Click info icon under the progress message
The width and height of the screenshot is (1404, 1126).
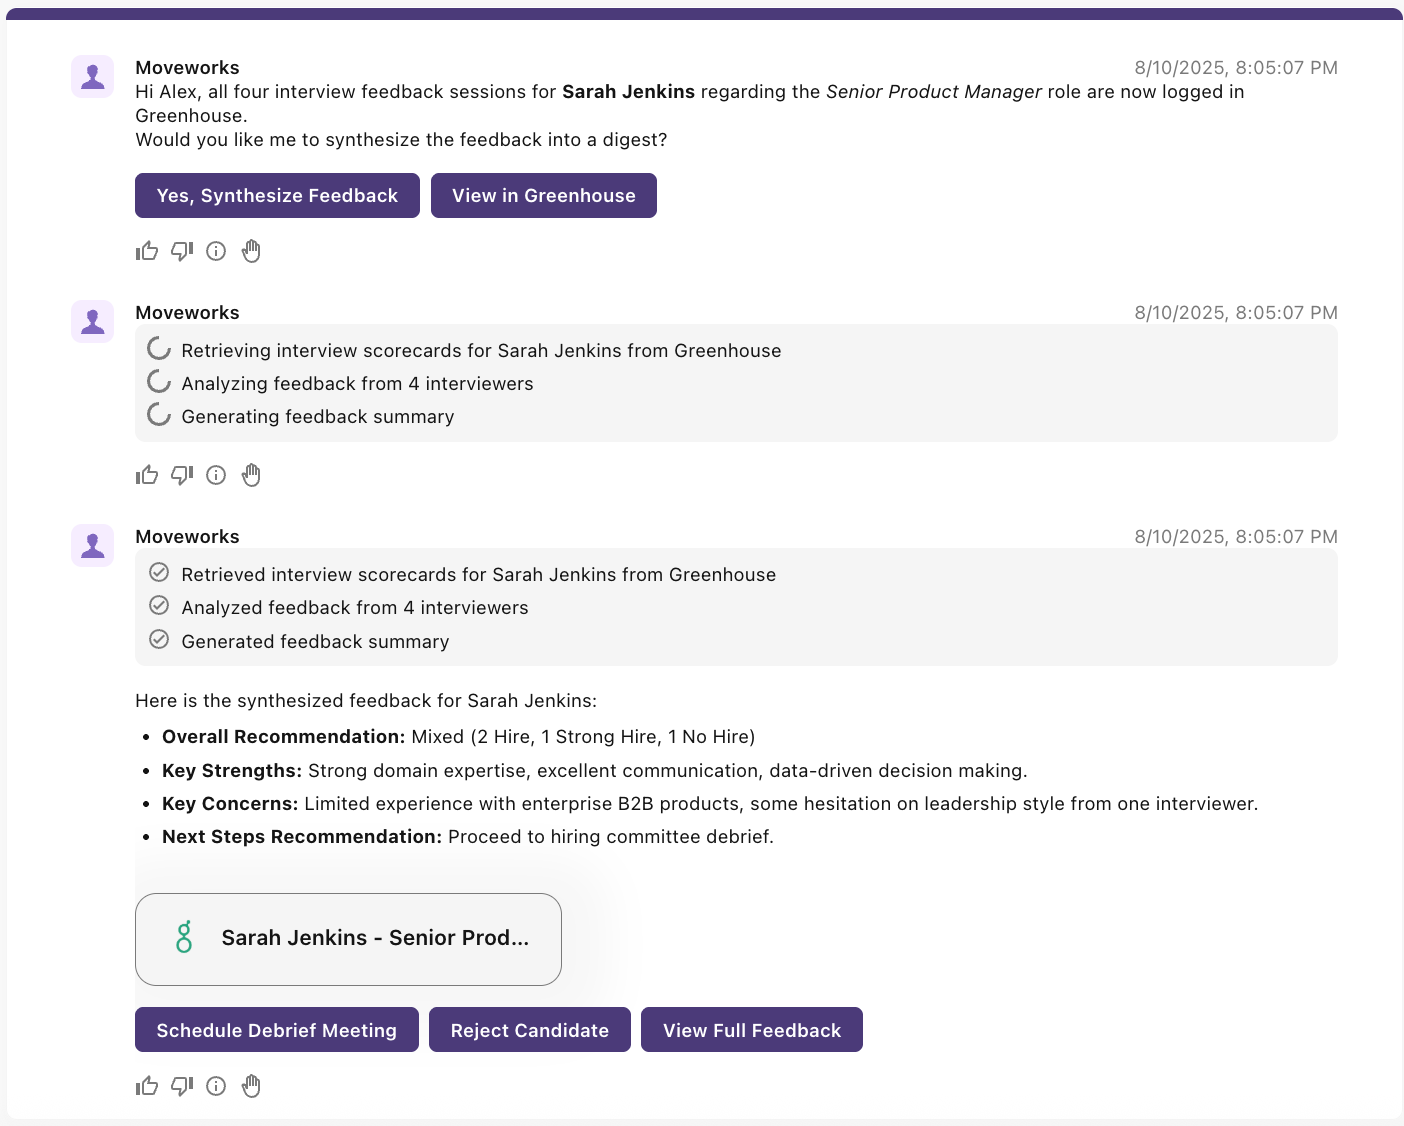[x=216, y=475]
